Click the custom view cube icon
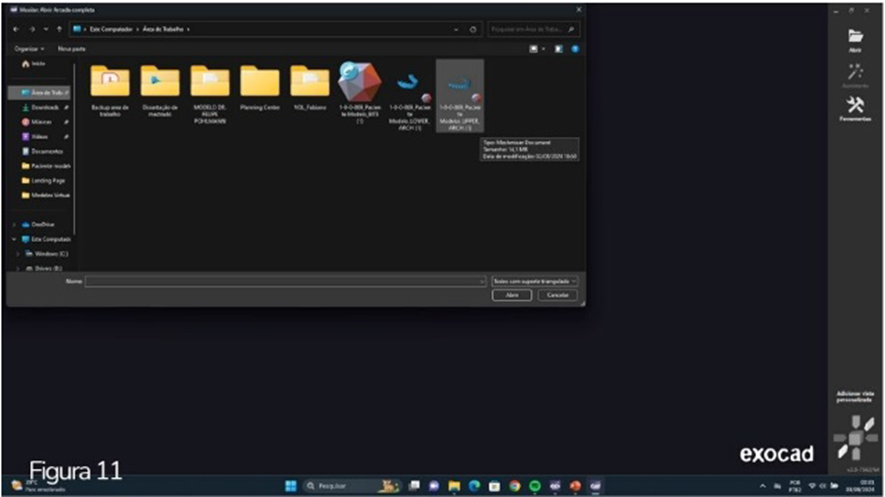The image size is (885, 497). [854, 437]
